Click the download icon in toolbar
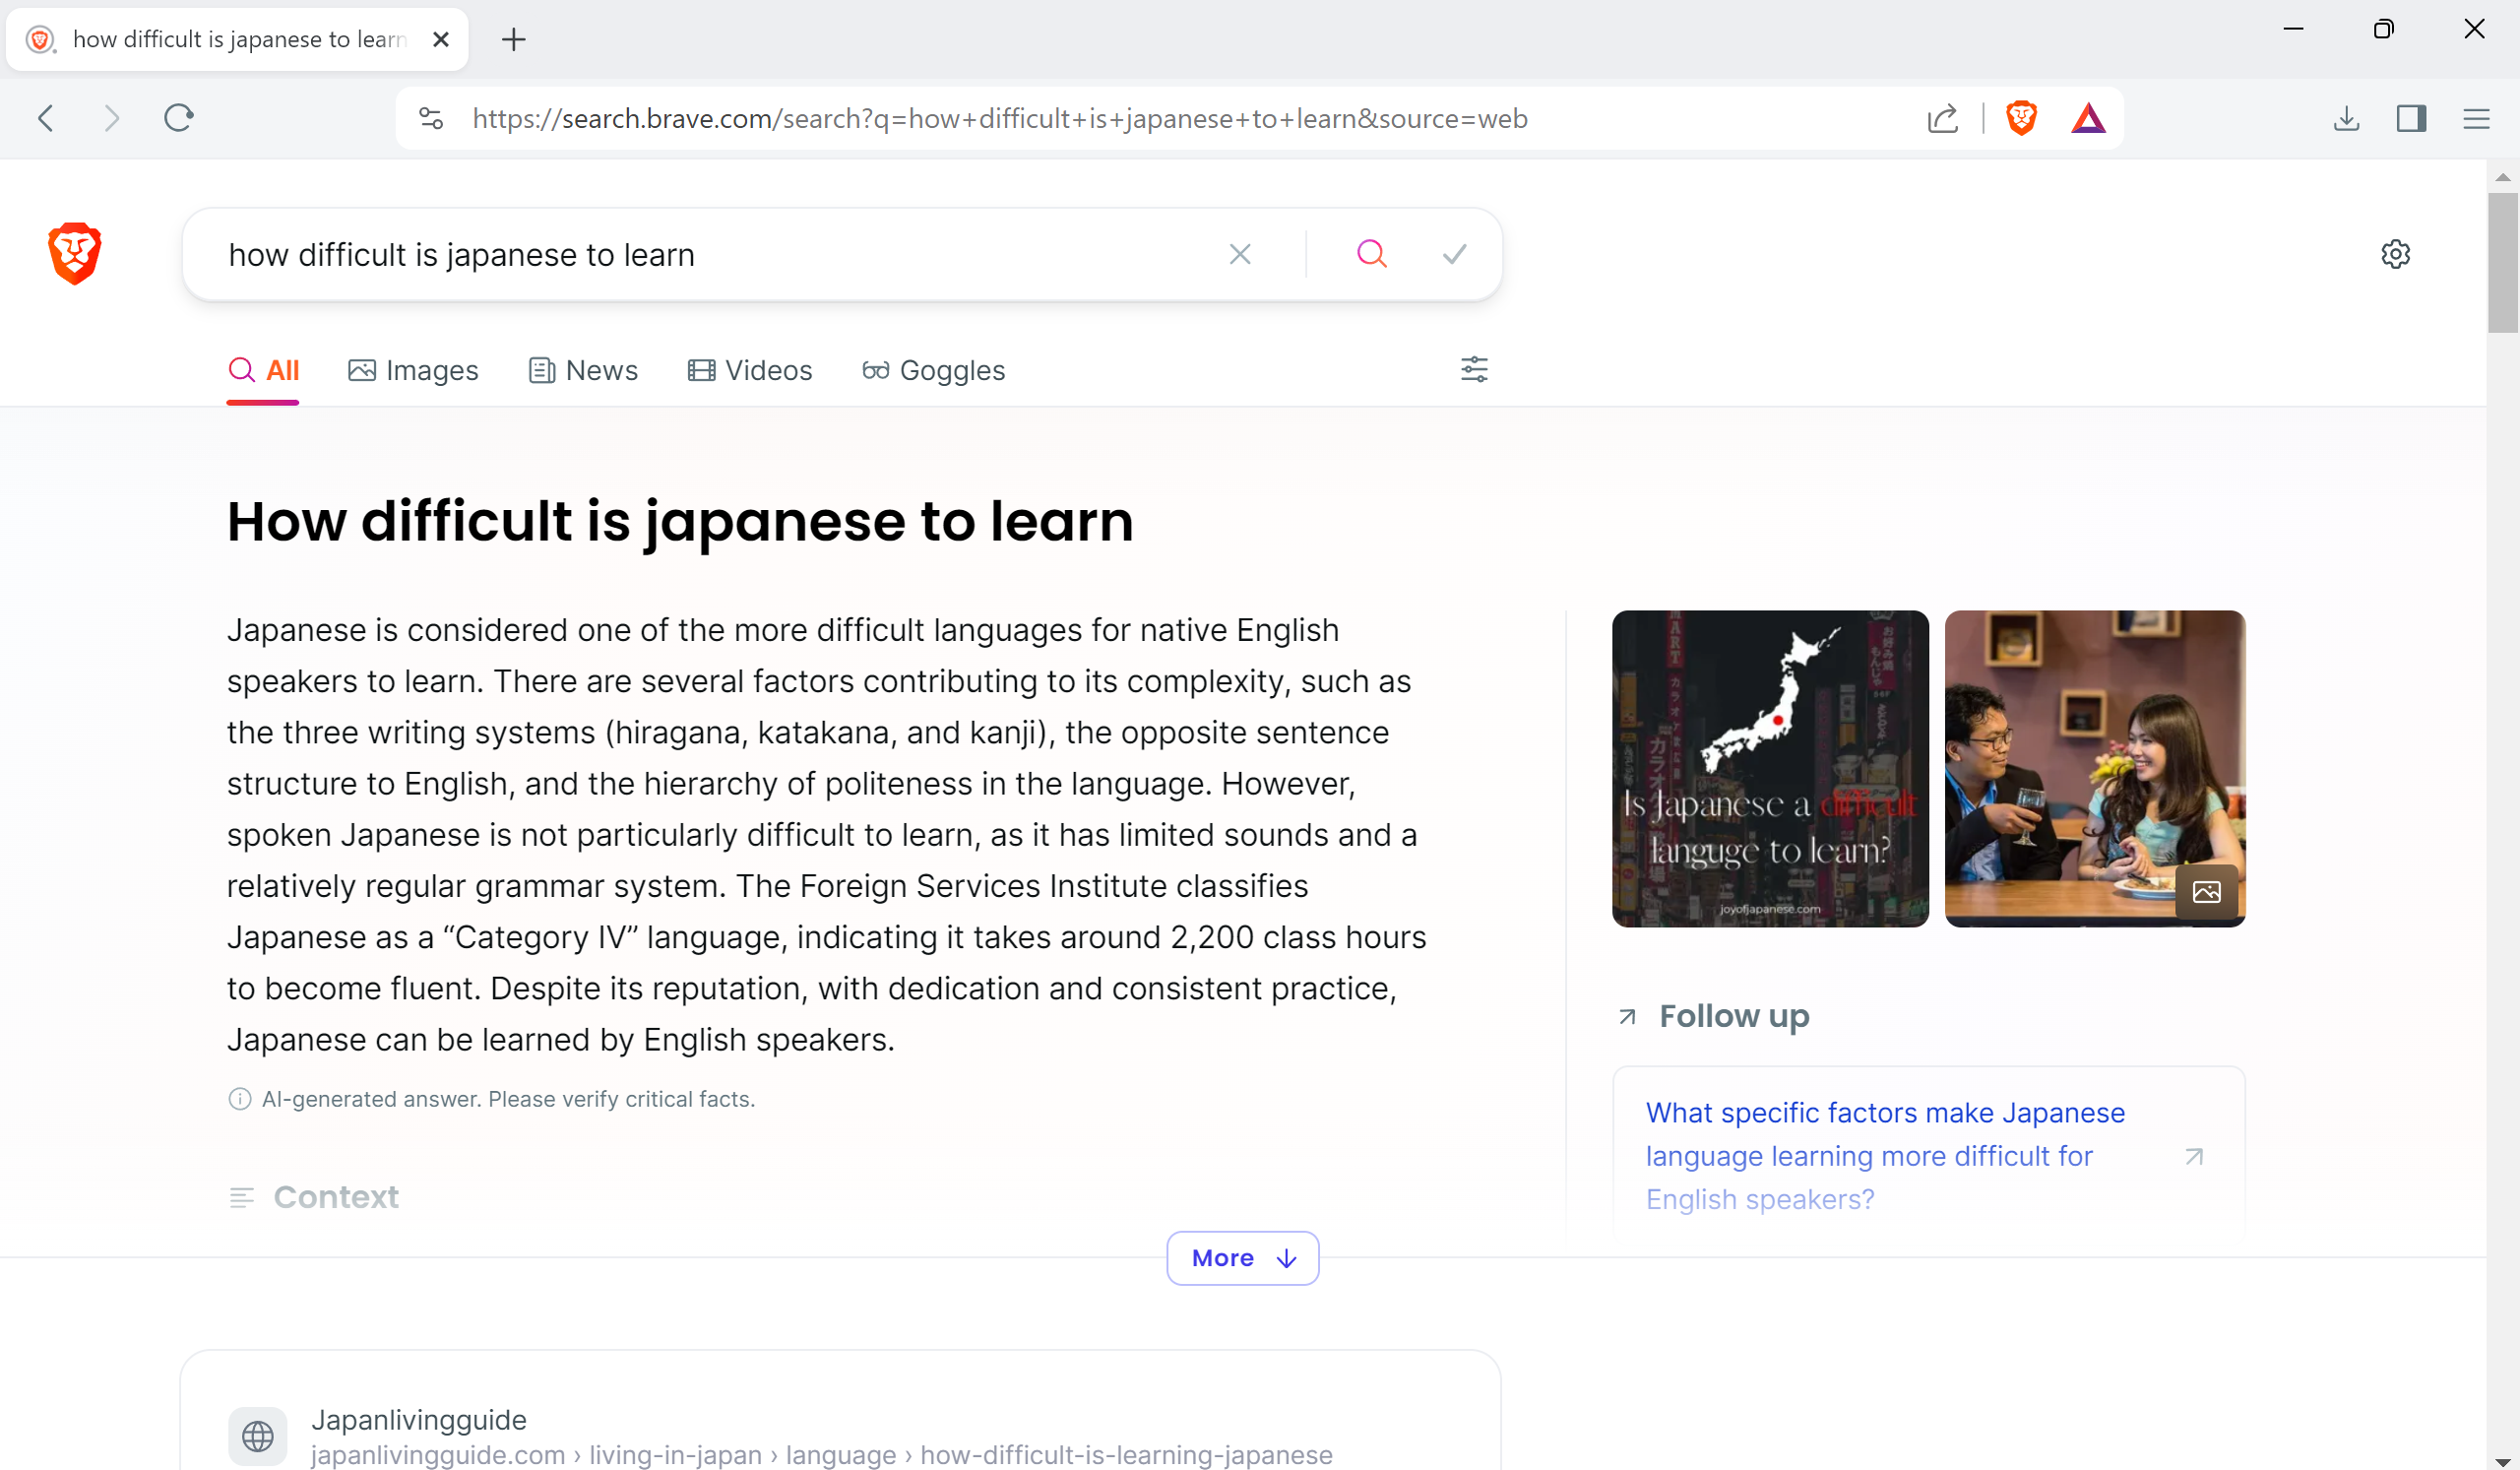 tap(2344, 117)
